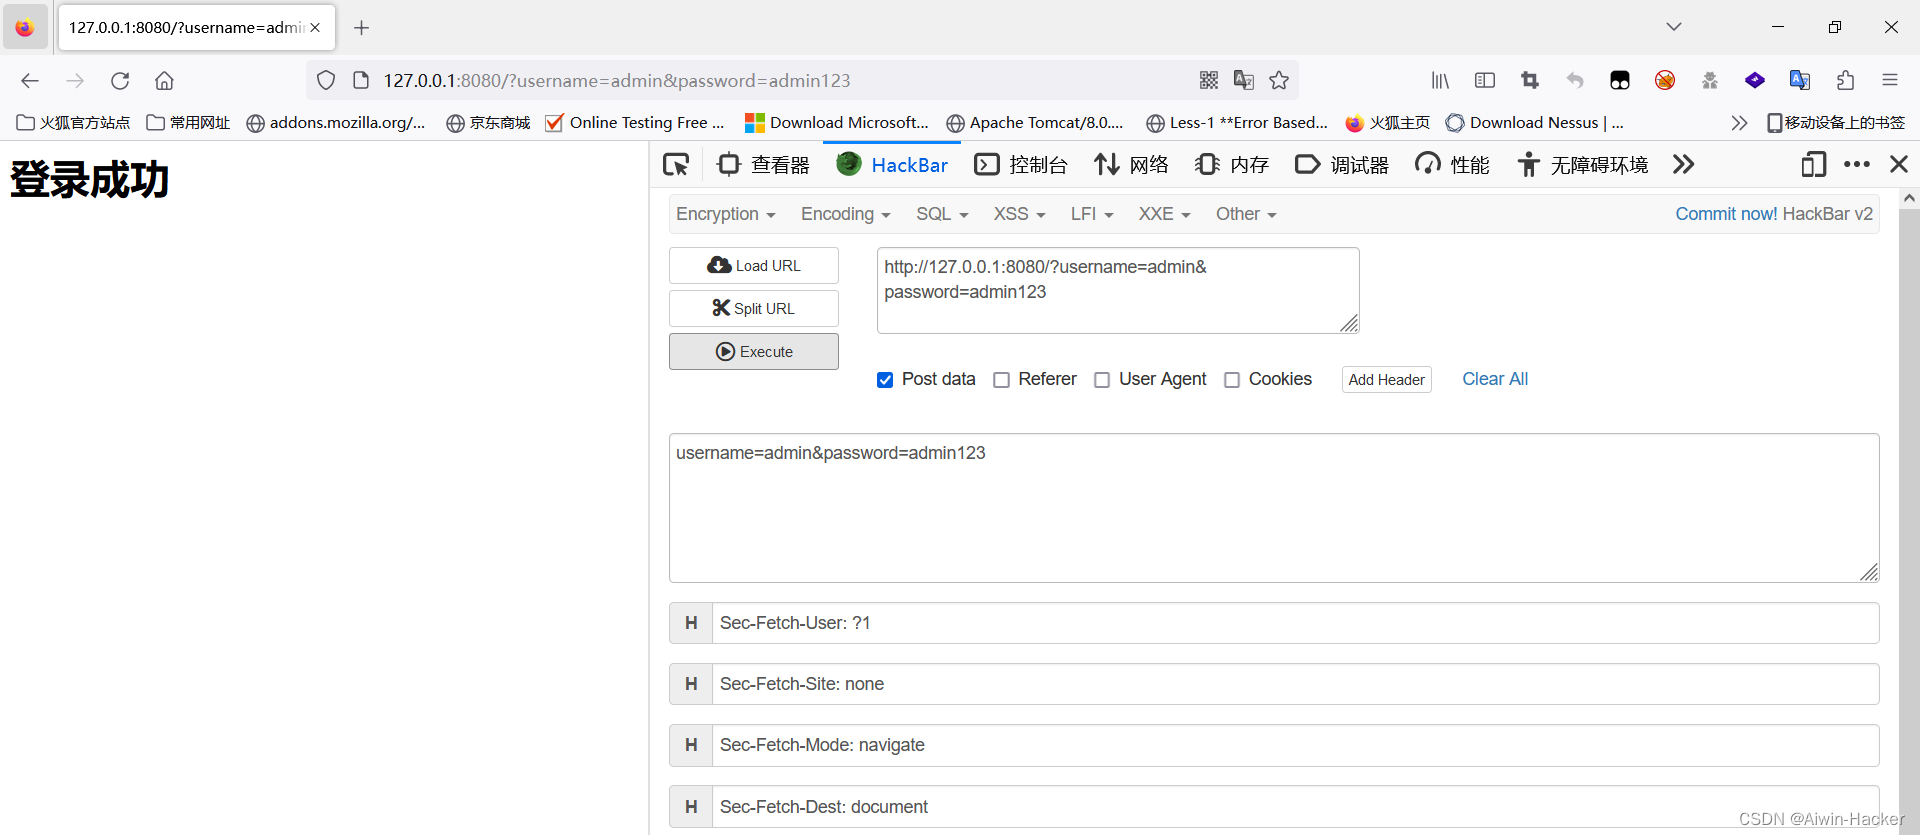Close the 127.0.0.1:8080 tab

click(315, 28)
